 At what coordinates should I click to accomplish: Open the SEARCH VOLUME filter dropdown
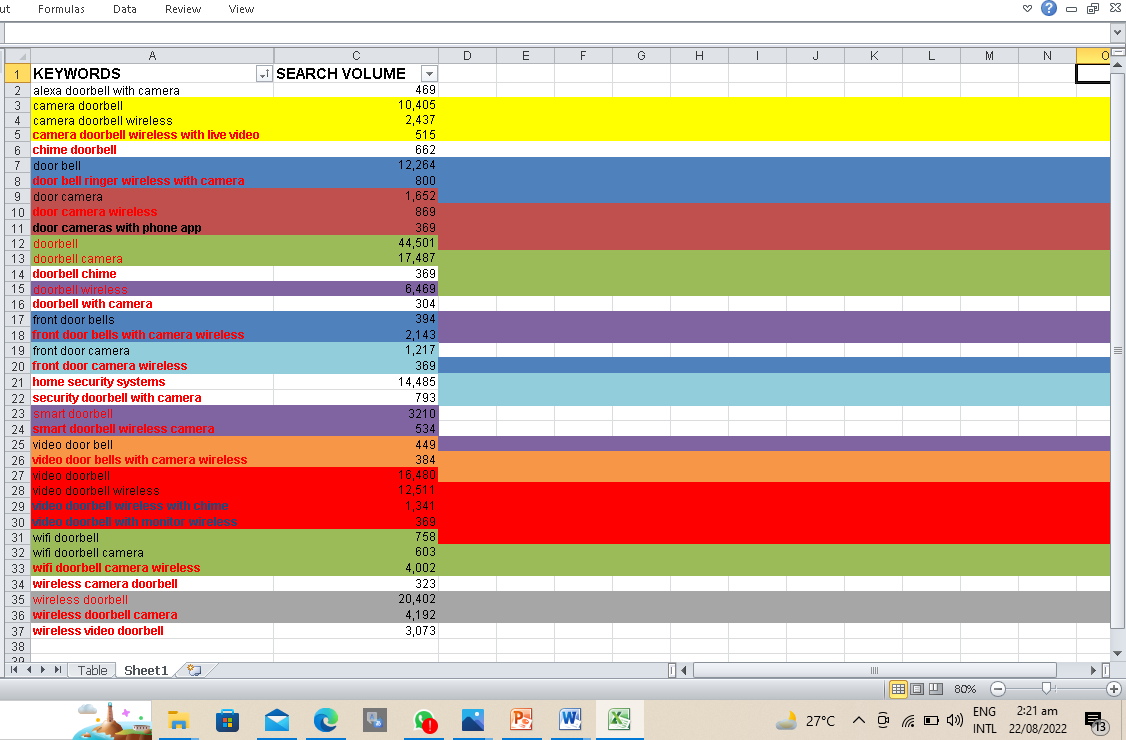point(429,73)
